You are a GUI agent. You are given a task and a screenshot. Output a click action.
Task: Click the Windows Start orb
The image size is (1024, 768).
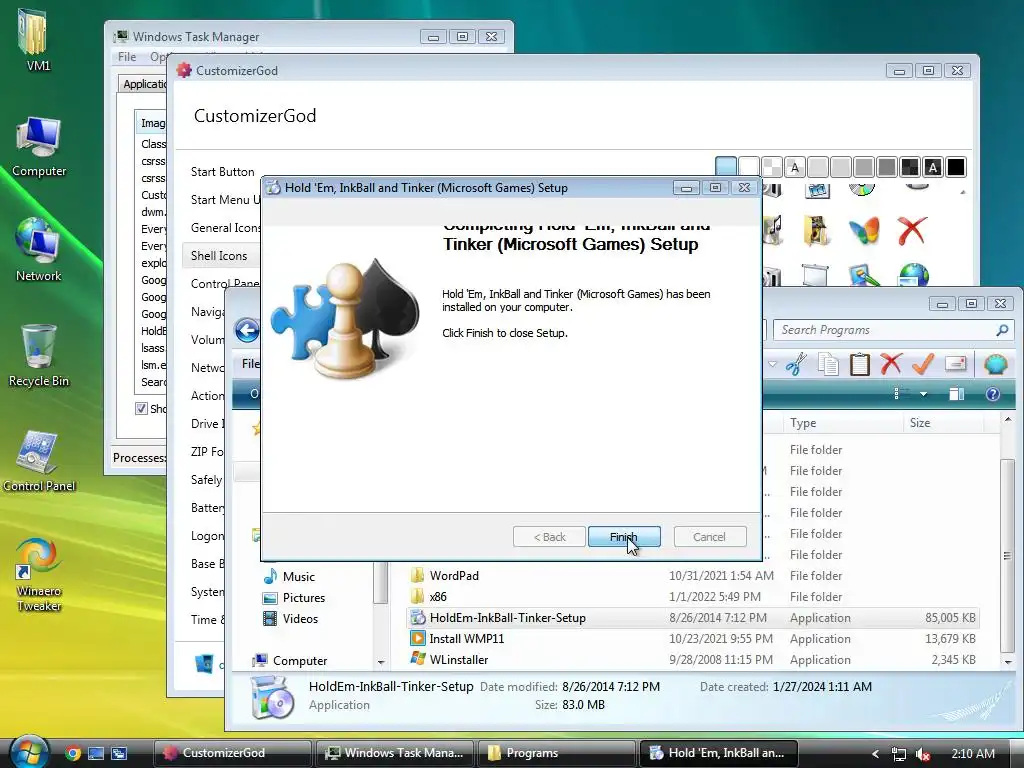28,751
